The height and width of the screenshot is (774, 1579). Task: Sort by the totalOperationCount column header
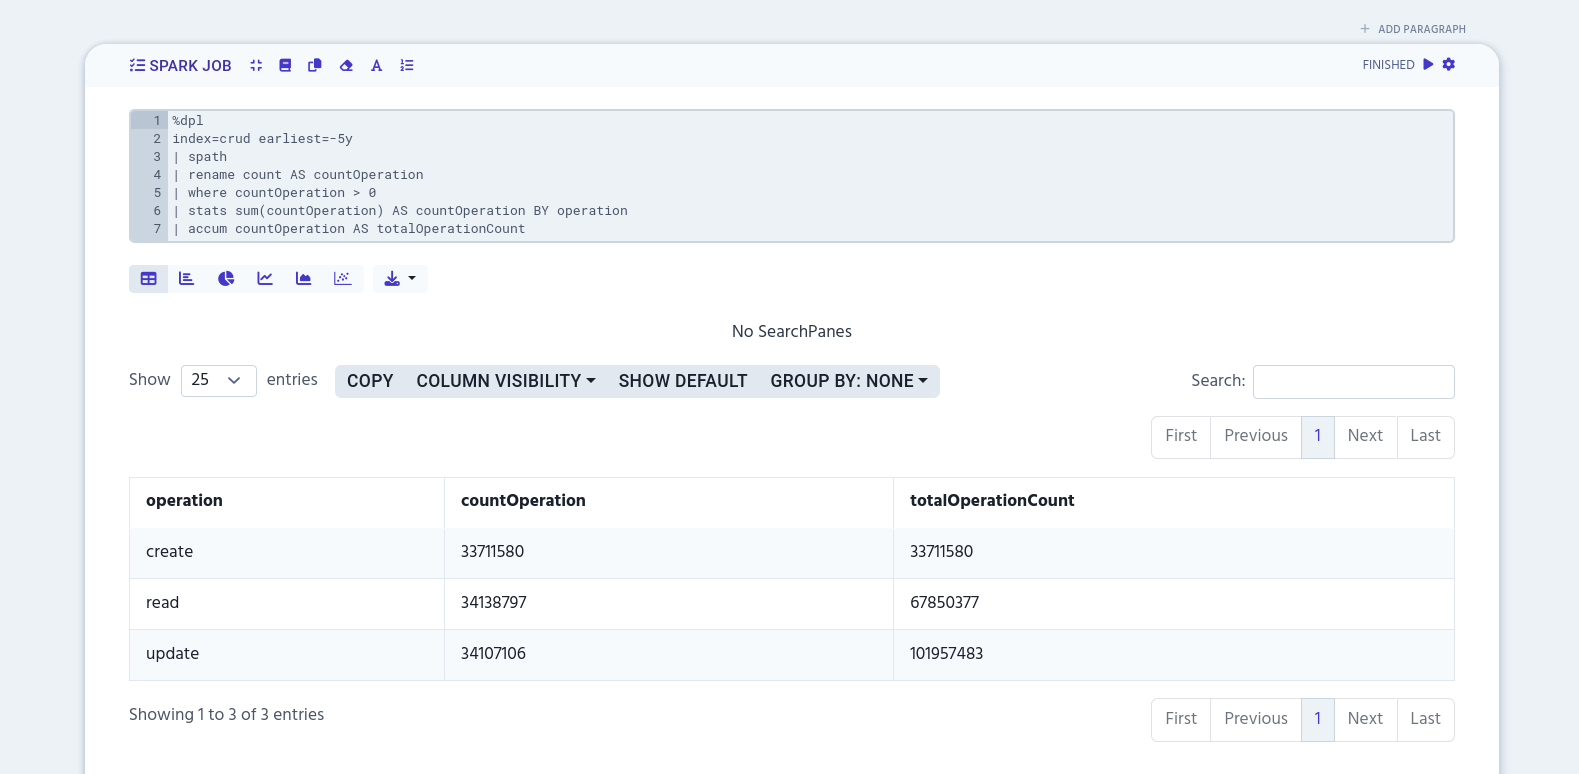point(1174,501)
